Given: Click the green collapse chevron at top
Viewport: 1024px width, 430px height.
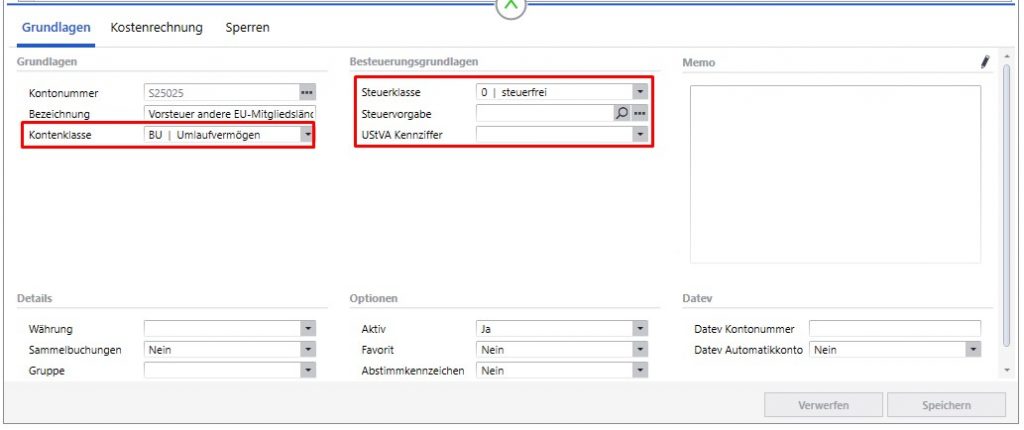Looking at the screenshot, I should (x=511, y=6).
